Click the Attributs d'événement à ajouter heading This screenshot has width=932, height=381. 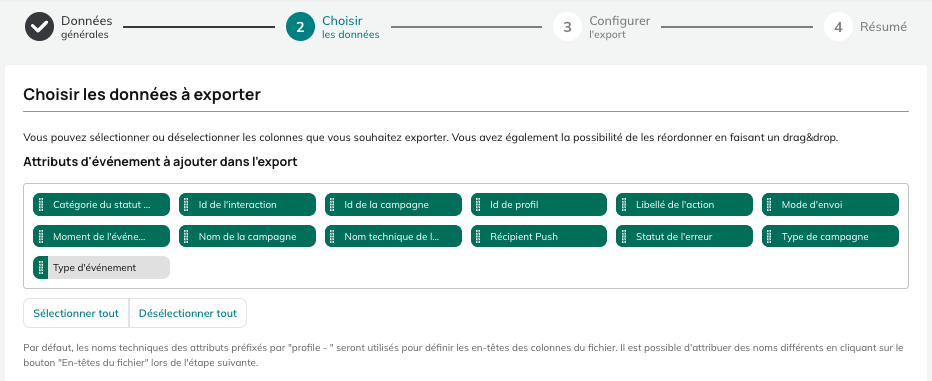pyautogui.click(x=160, y=162)
